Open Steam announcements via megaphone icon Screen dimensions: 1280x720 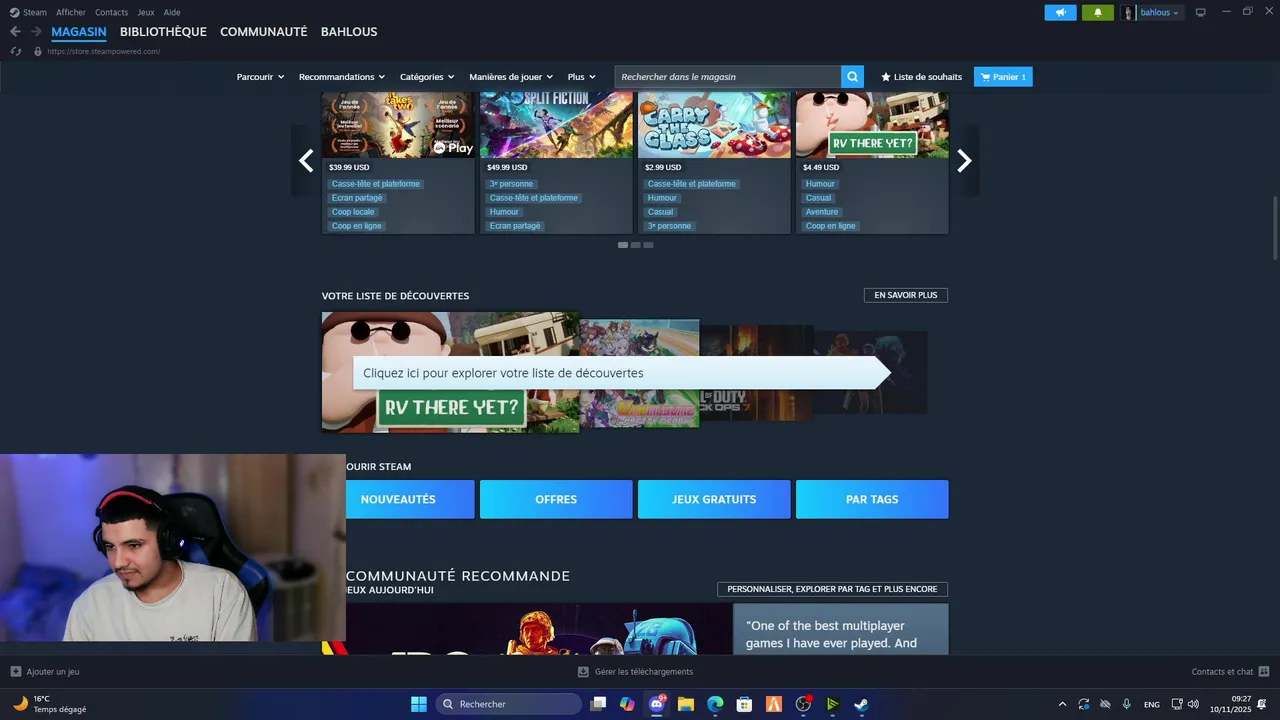click(1060, 13)
